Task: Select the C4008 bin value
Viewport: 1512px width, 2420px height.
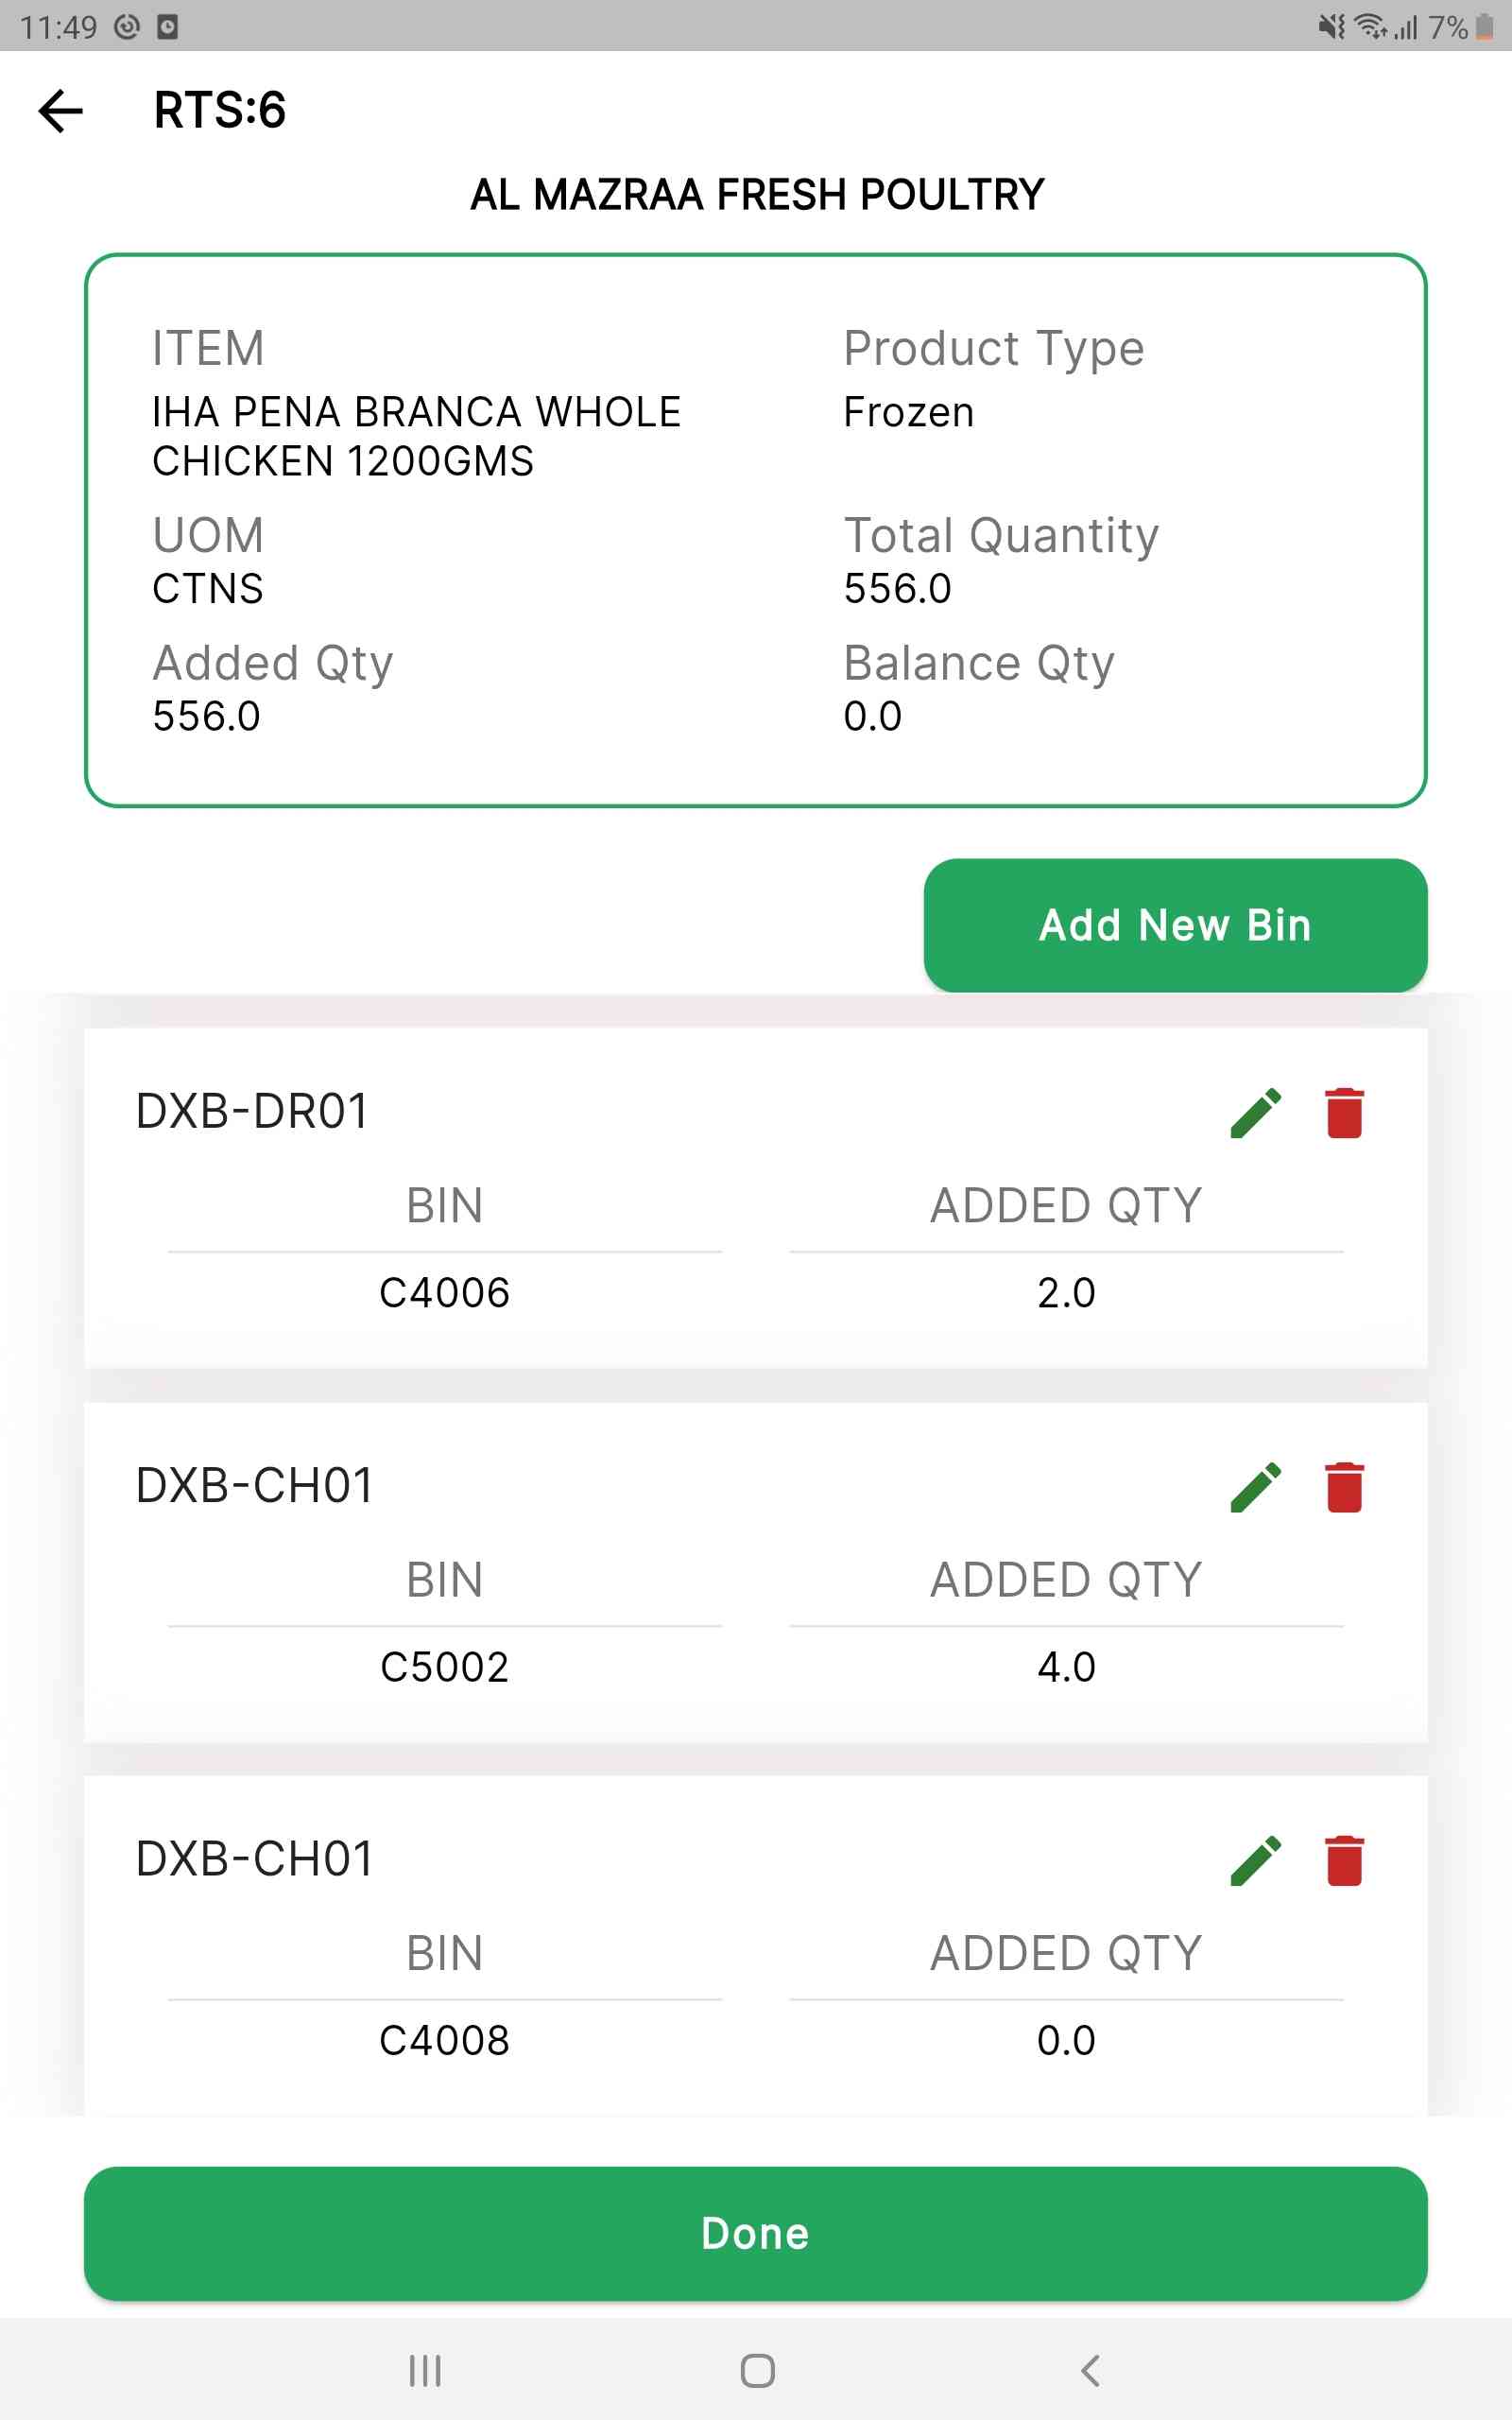Action: 445,2040
